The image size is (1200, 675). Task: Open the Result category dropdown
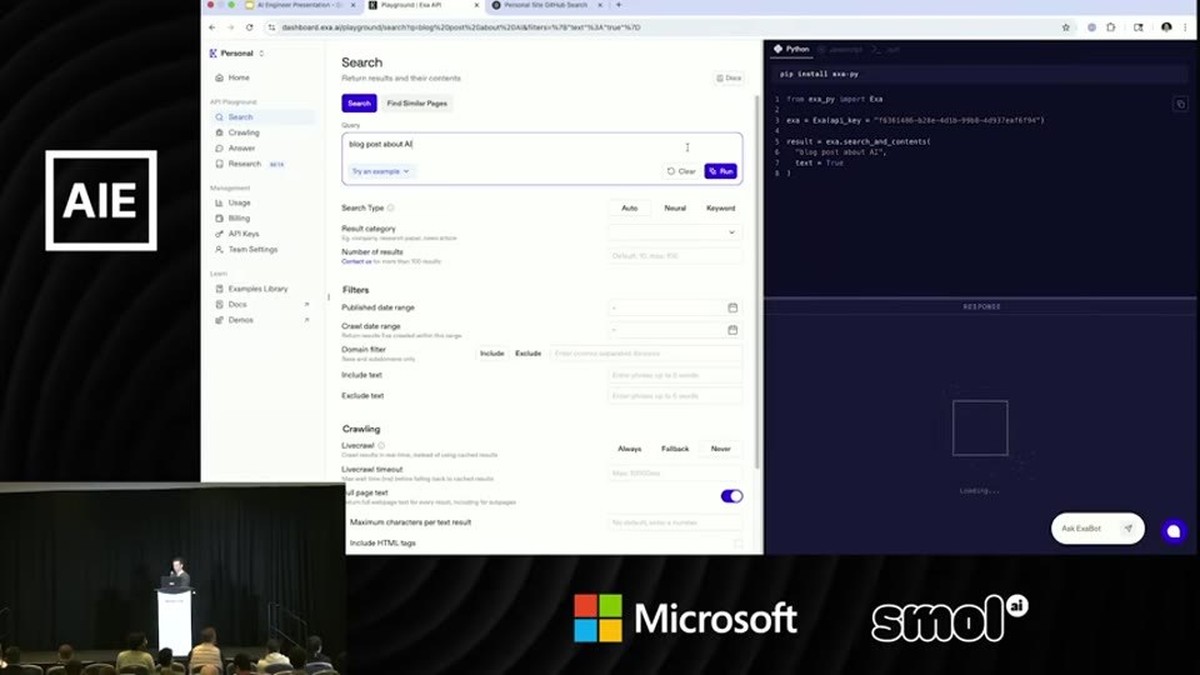(x=675, y=232)
